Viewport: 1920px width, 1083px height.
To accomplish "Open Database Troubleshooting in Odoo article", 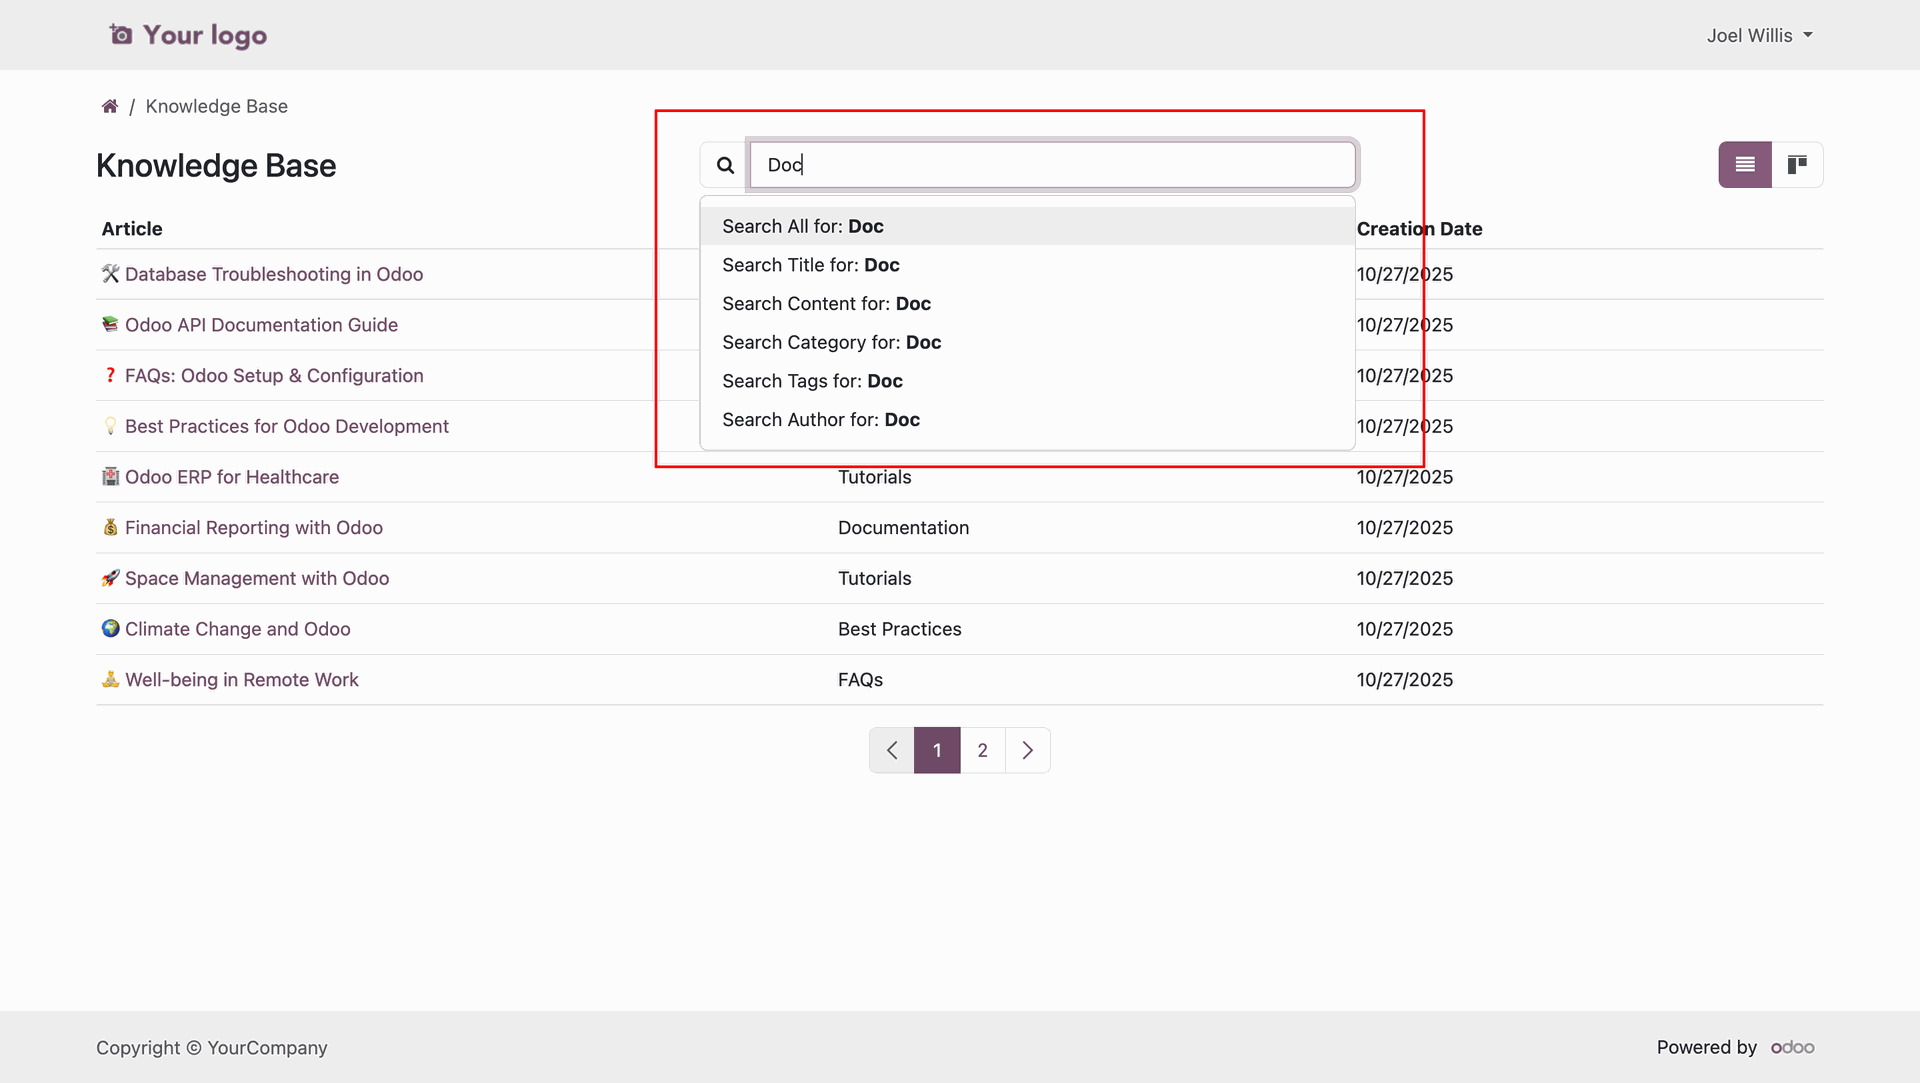I will [273, 274].
